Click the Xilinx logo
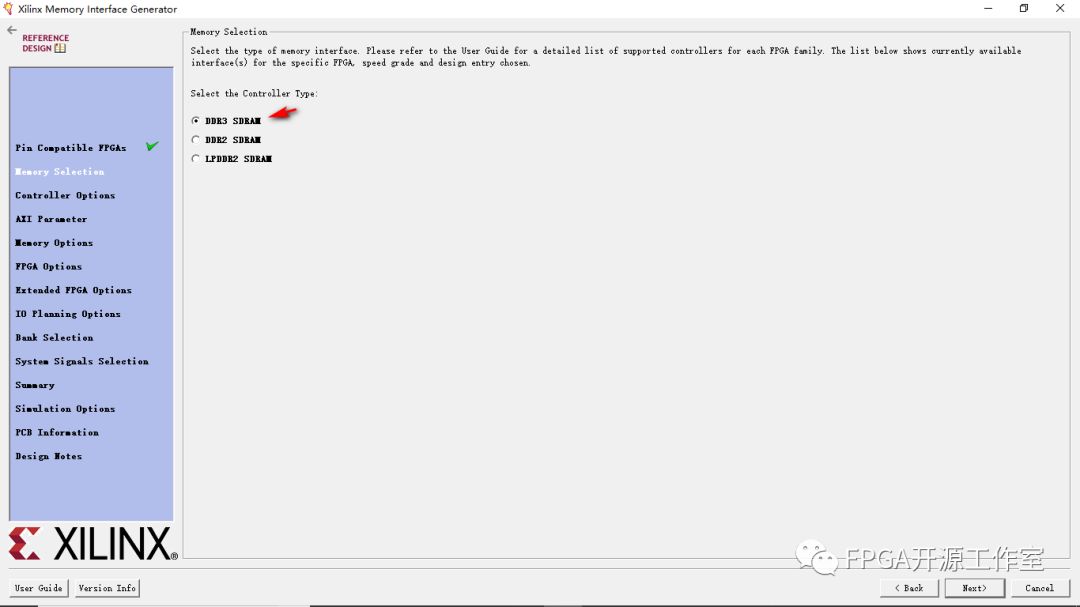The width and height of the screenshot is (1080, 607). tap(93, 544)
